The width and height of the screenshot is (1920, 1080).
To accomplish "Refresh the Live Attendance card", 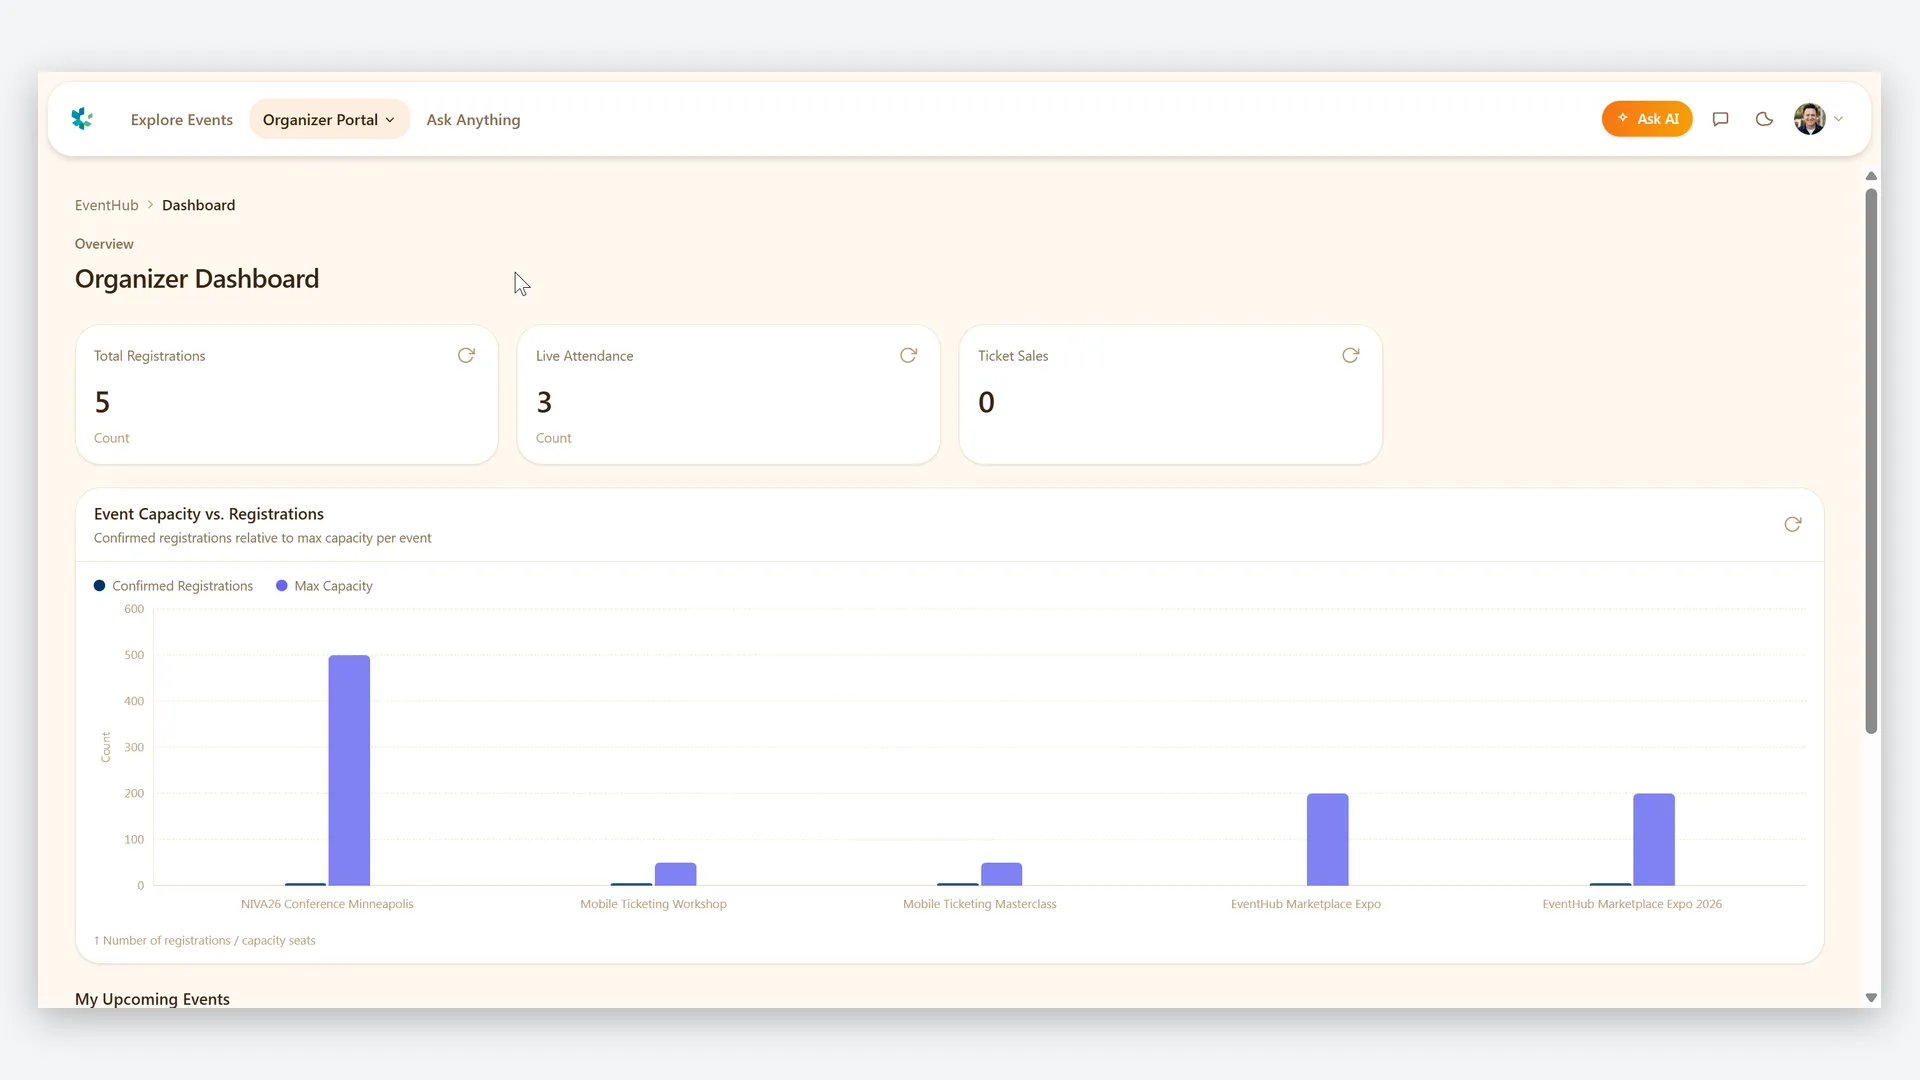I will (x=908, y=356).
